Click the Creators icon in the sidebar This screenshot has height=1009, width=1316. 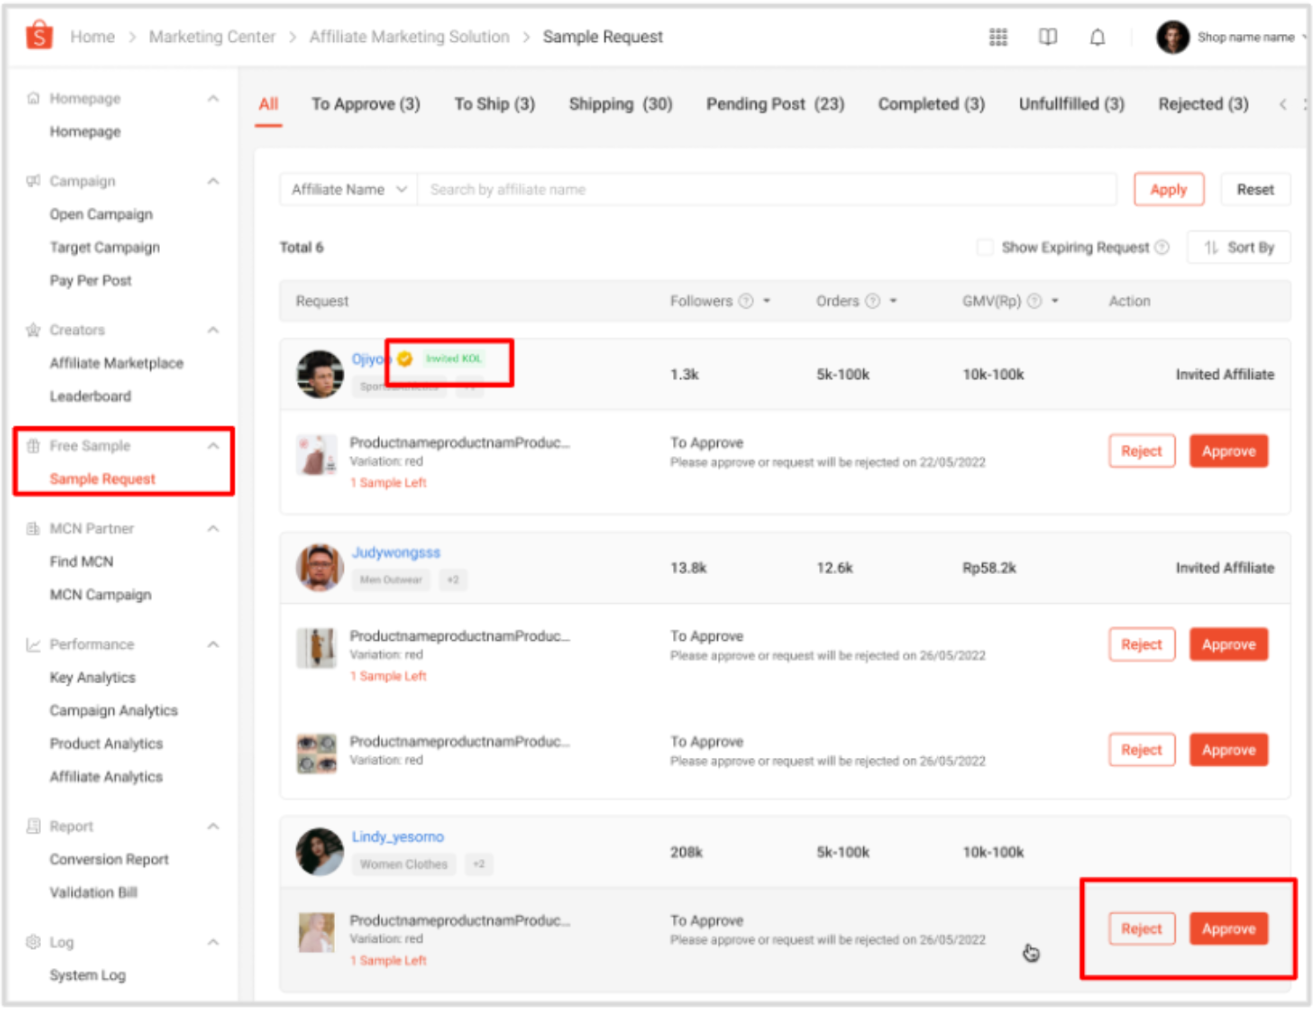click(x=34, y=330)
